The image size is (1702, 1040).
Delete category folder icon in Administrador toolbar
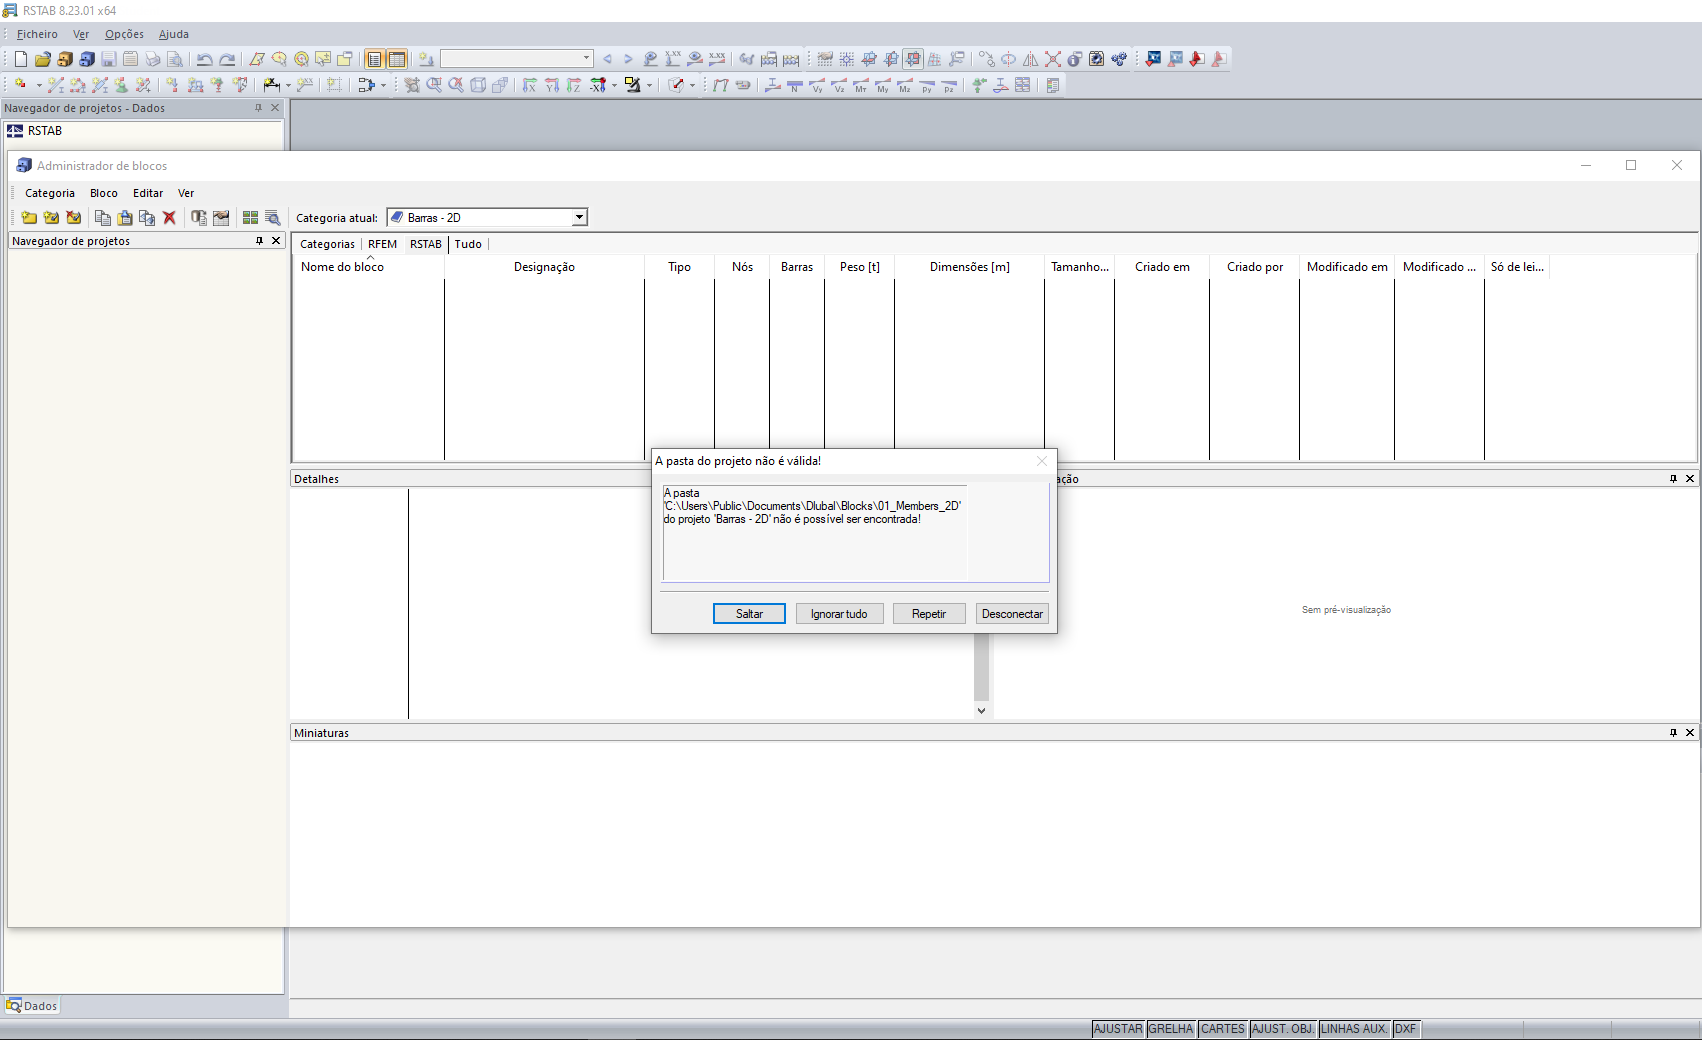click(x=73, y=217)
